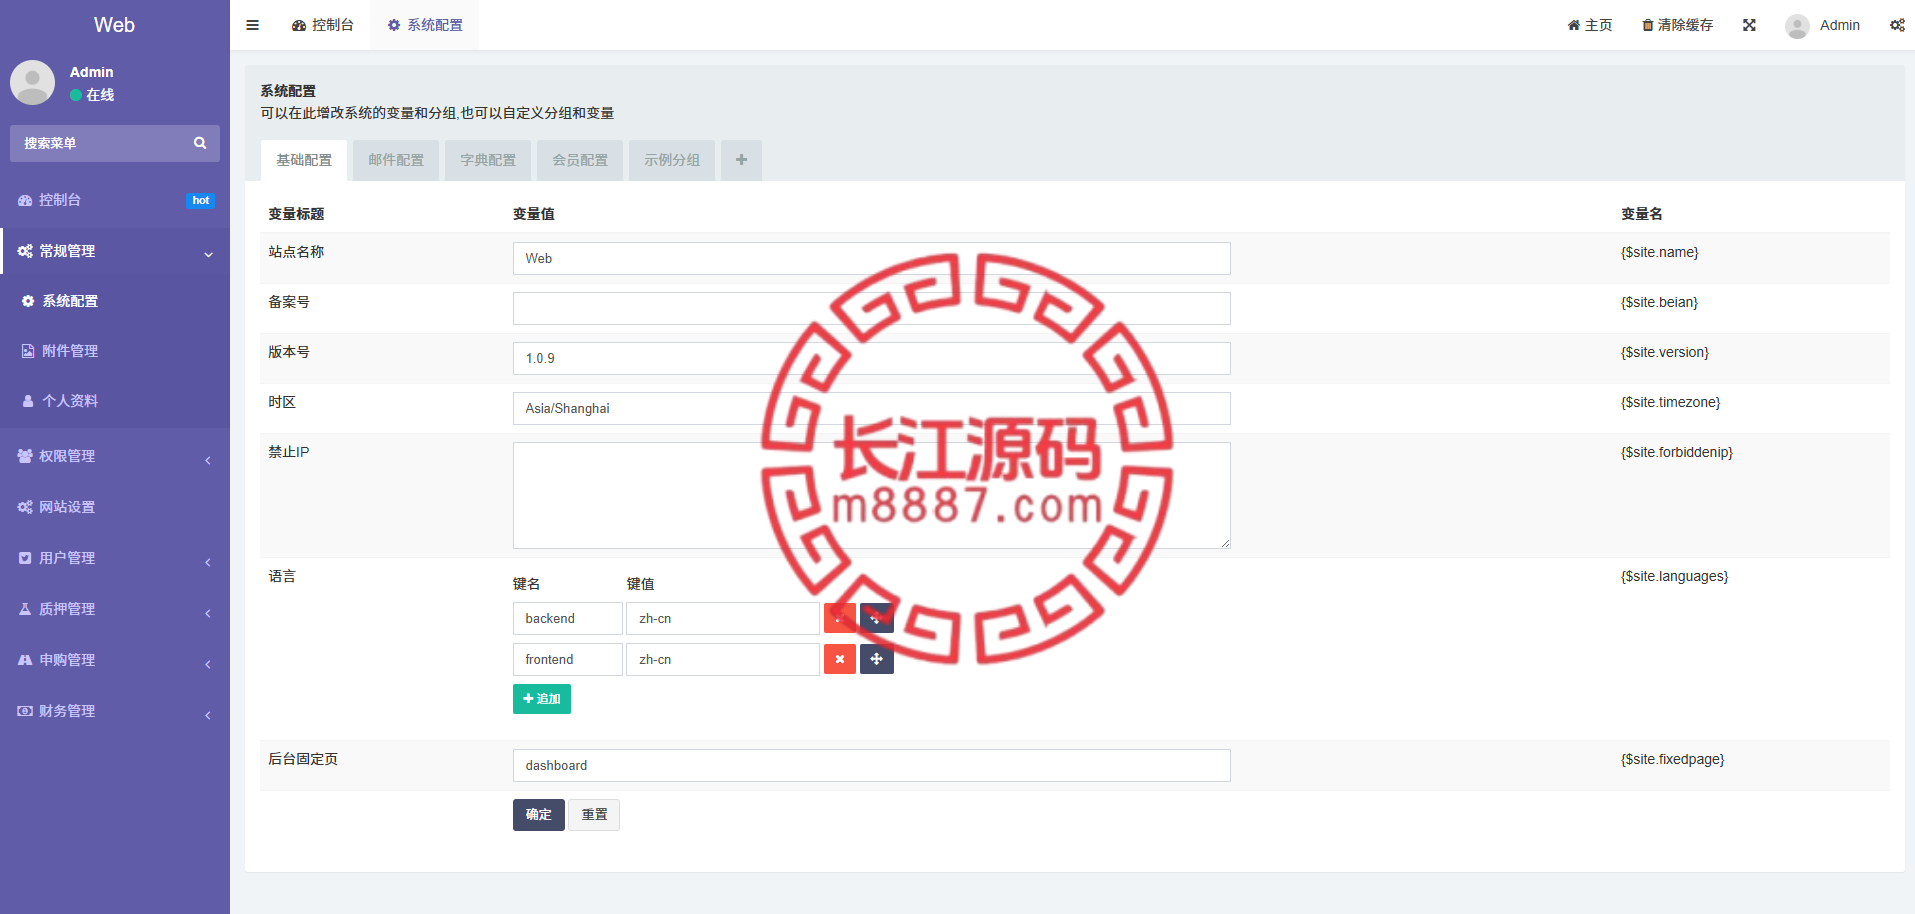Click the 权限管理 group icon in sidebar
Screen dimensions: 1915x914
coord(25,456)
